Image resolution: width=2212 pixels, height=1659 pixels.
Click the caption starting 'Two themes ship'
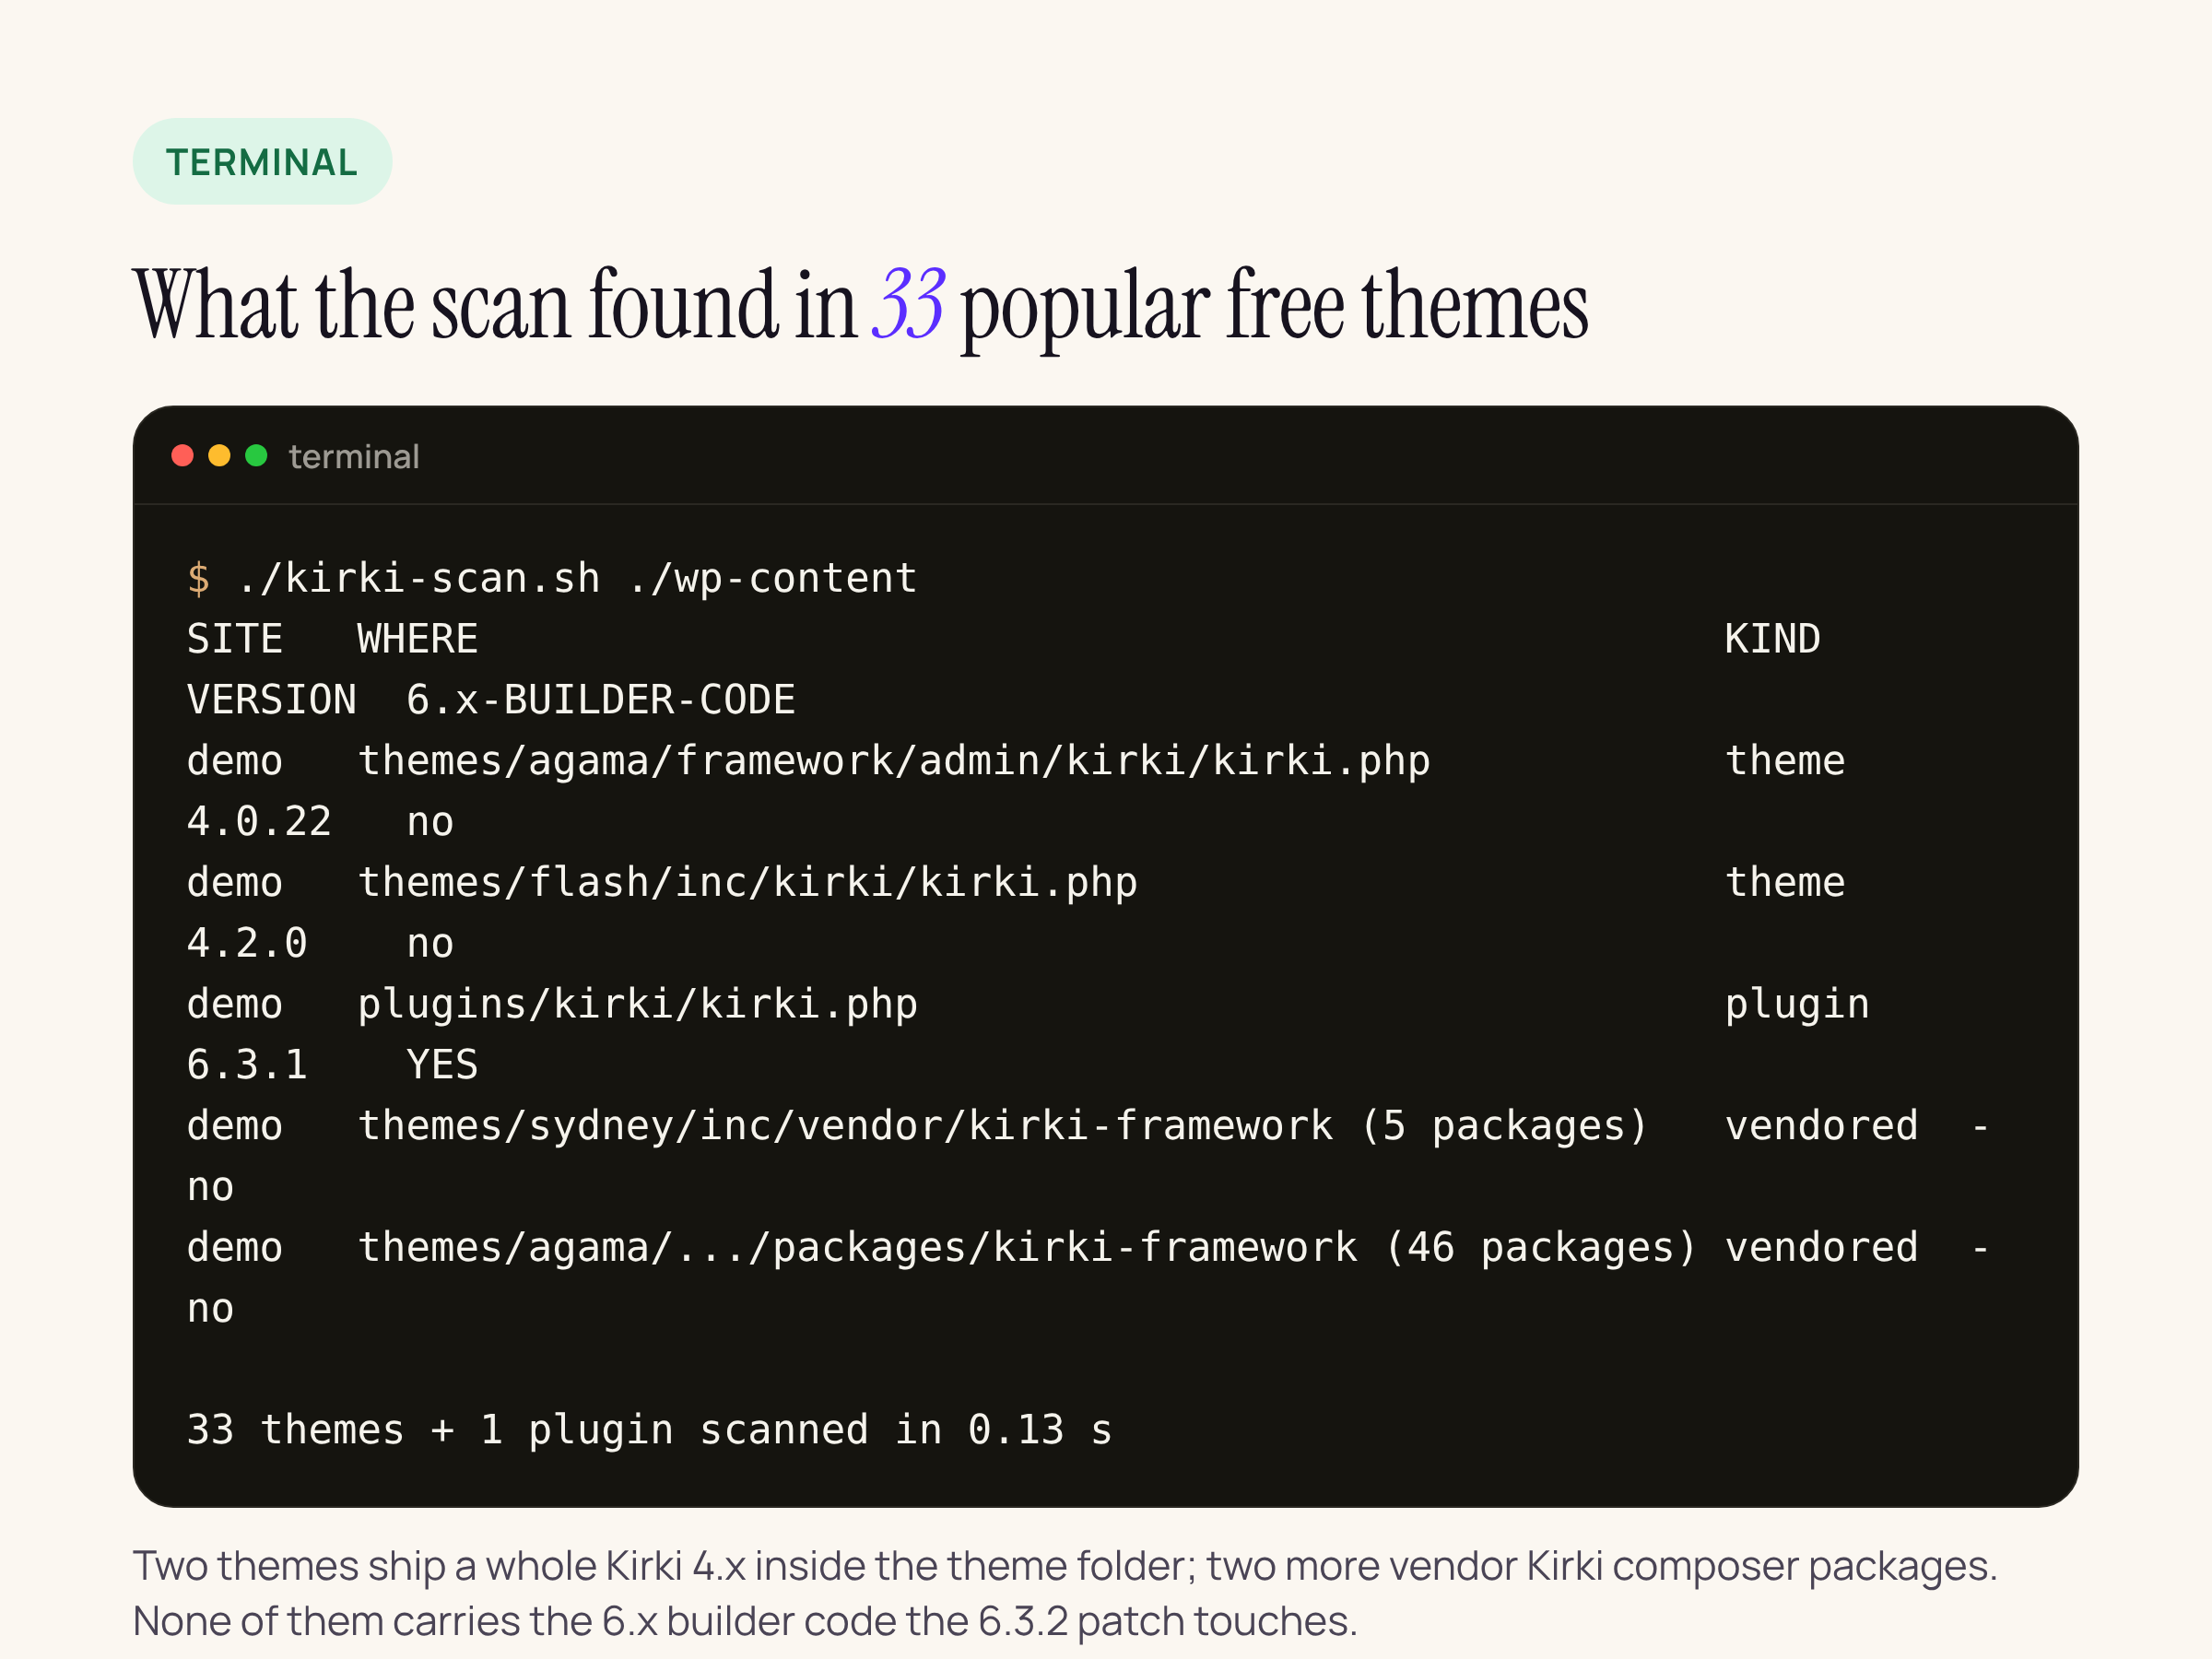pos(1065,1594)
